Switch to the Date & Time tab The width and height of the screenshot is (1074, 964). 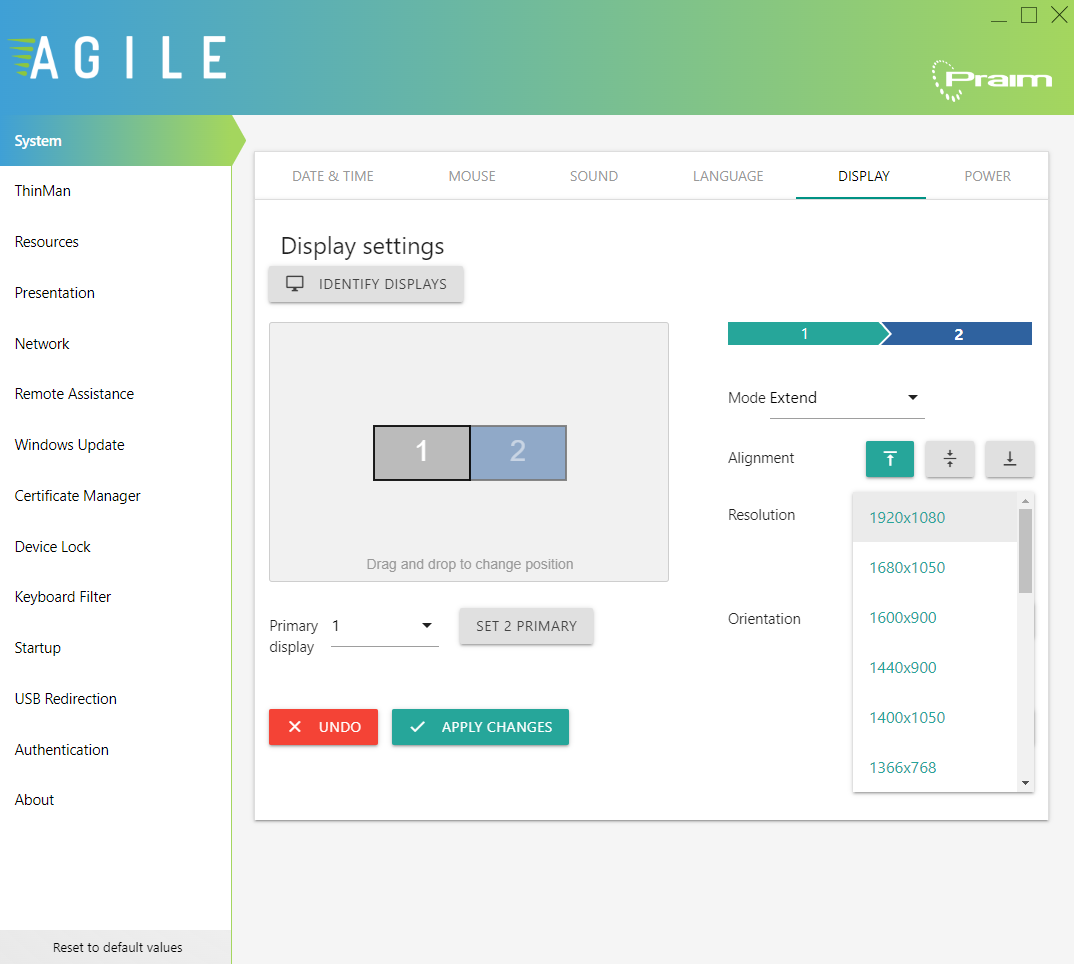click(333, 176)
